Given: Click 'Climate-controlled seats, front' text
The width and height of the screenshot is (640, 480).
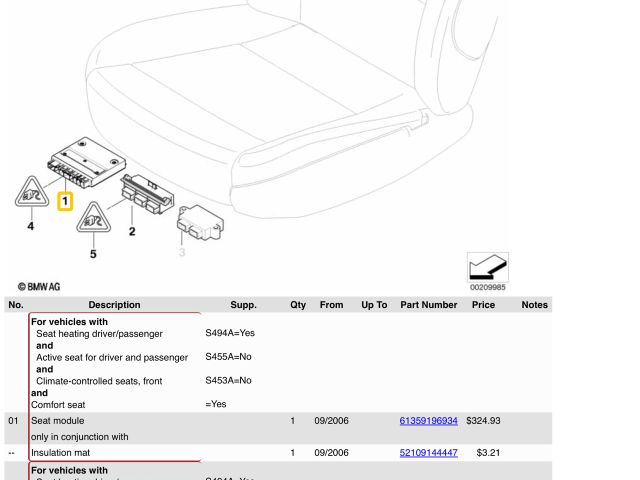Looking at the screenshot, I should click(99, 381).
